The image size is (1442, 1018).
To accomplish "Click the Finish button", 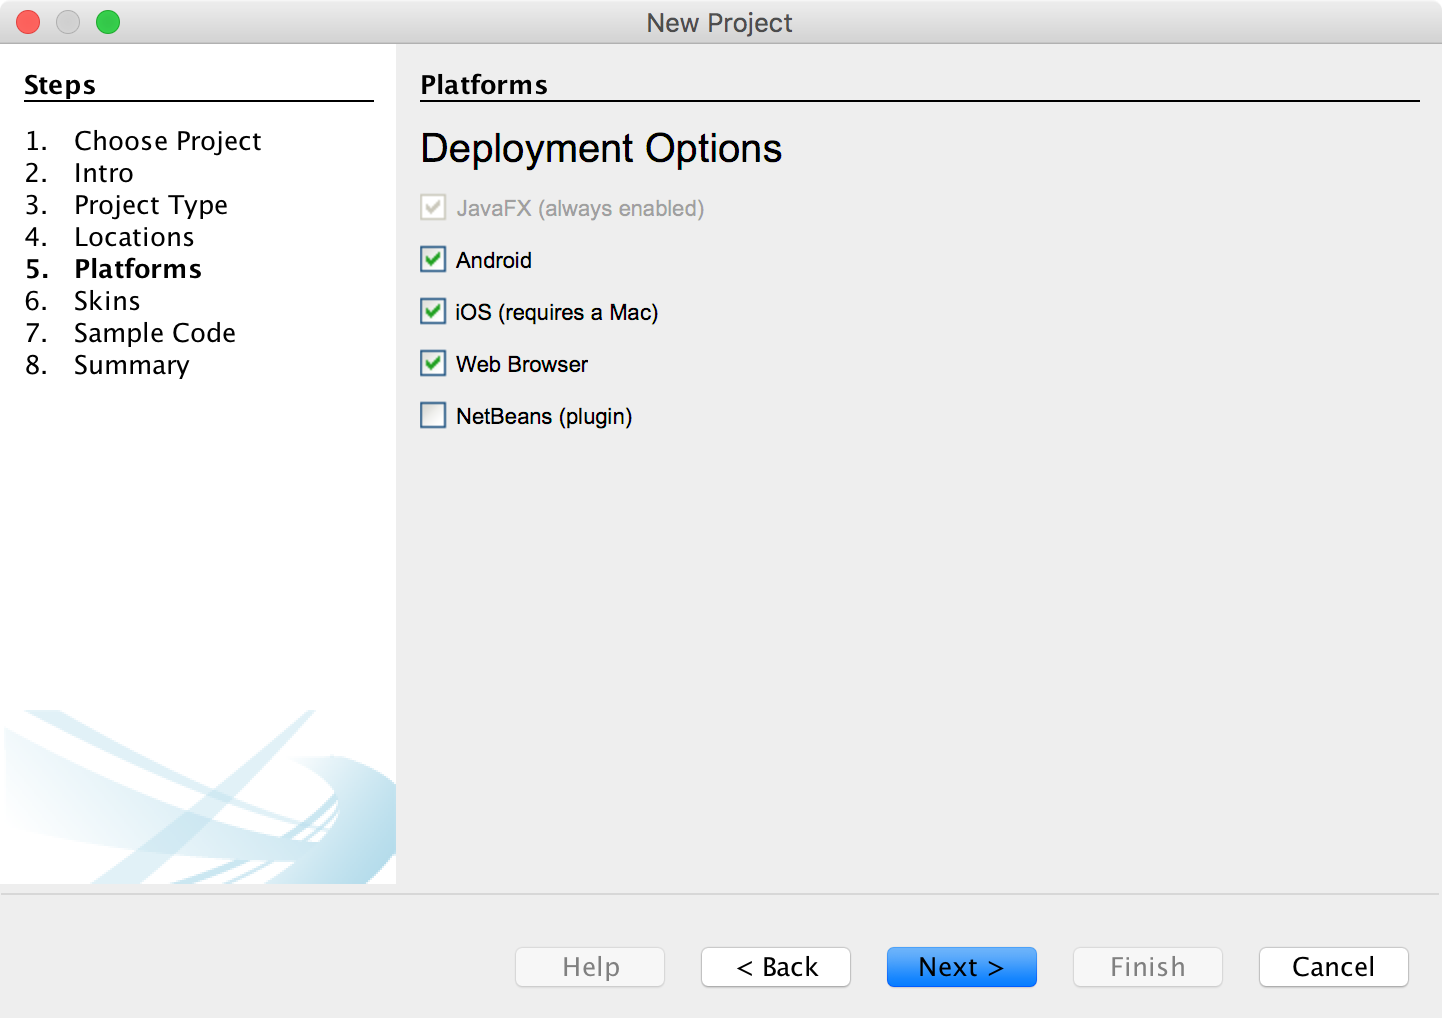I will tap(1147, 967).
